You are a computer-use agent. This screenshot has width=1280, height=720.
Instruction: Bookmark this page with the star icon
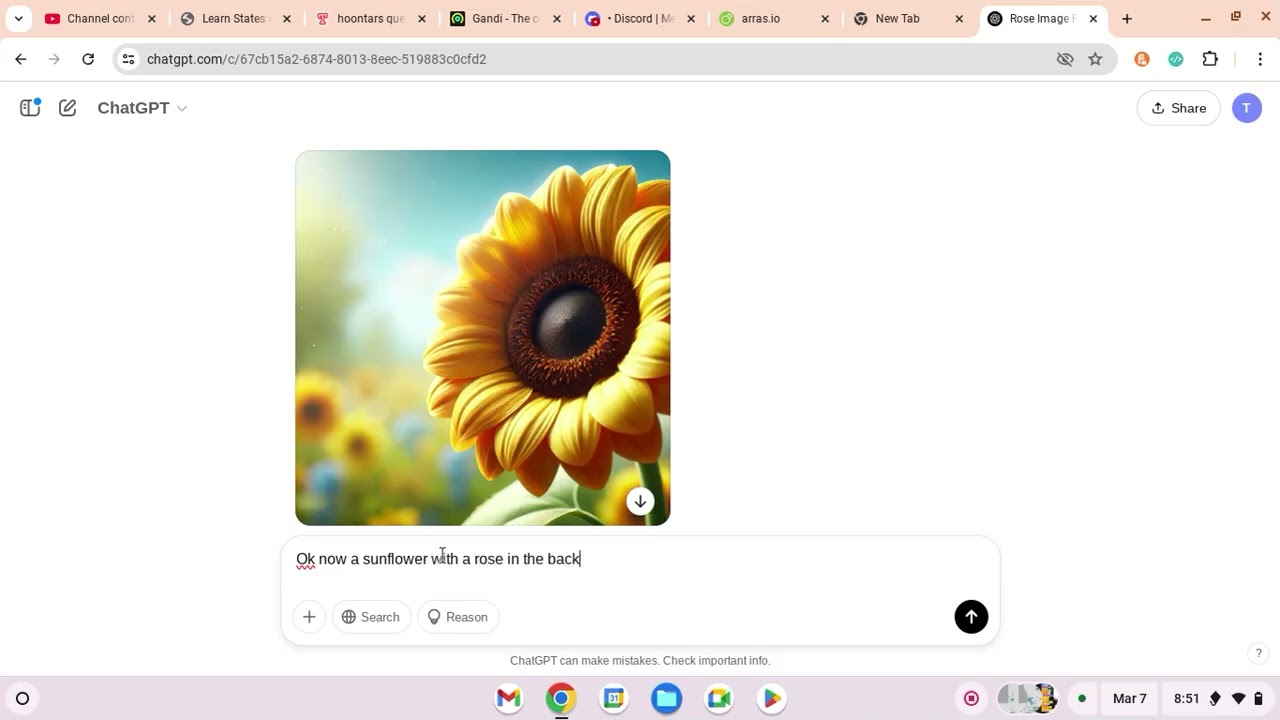(1095, 59)
